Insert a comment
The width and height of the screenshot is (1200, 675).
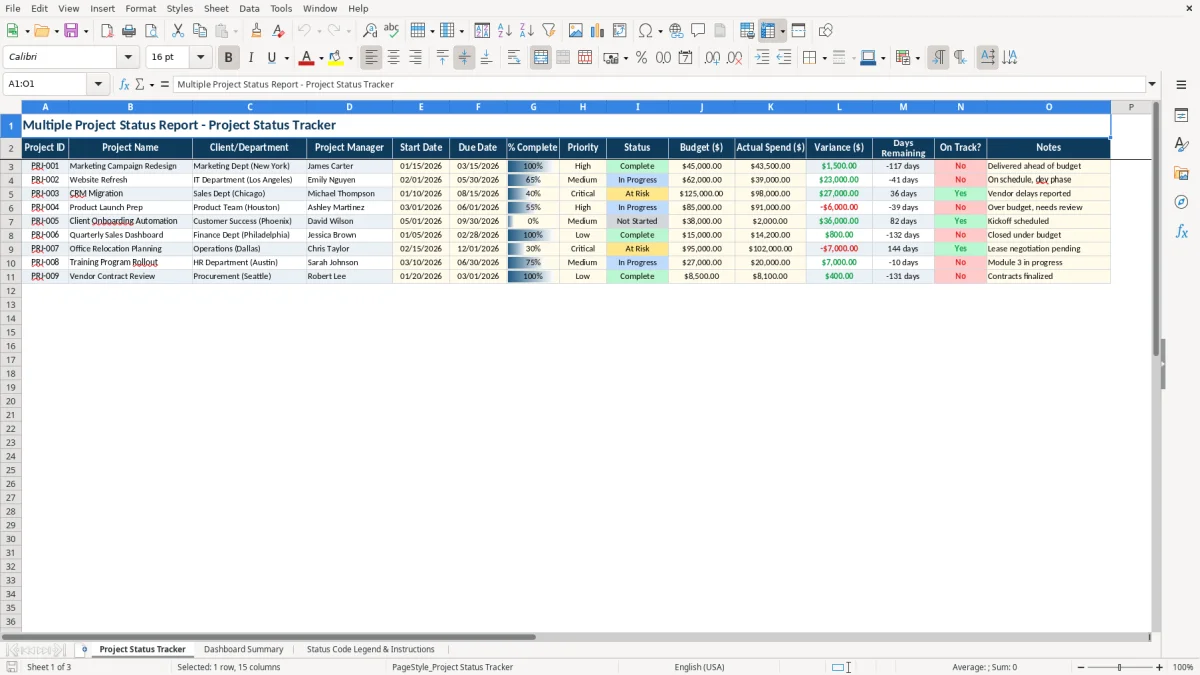[698, 31]
